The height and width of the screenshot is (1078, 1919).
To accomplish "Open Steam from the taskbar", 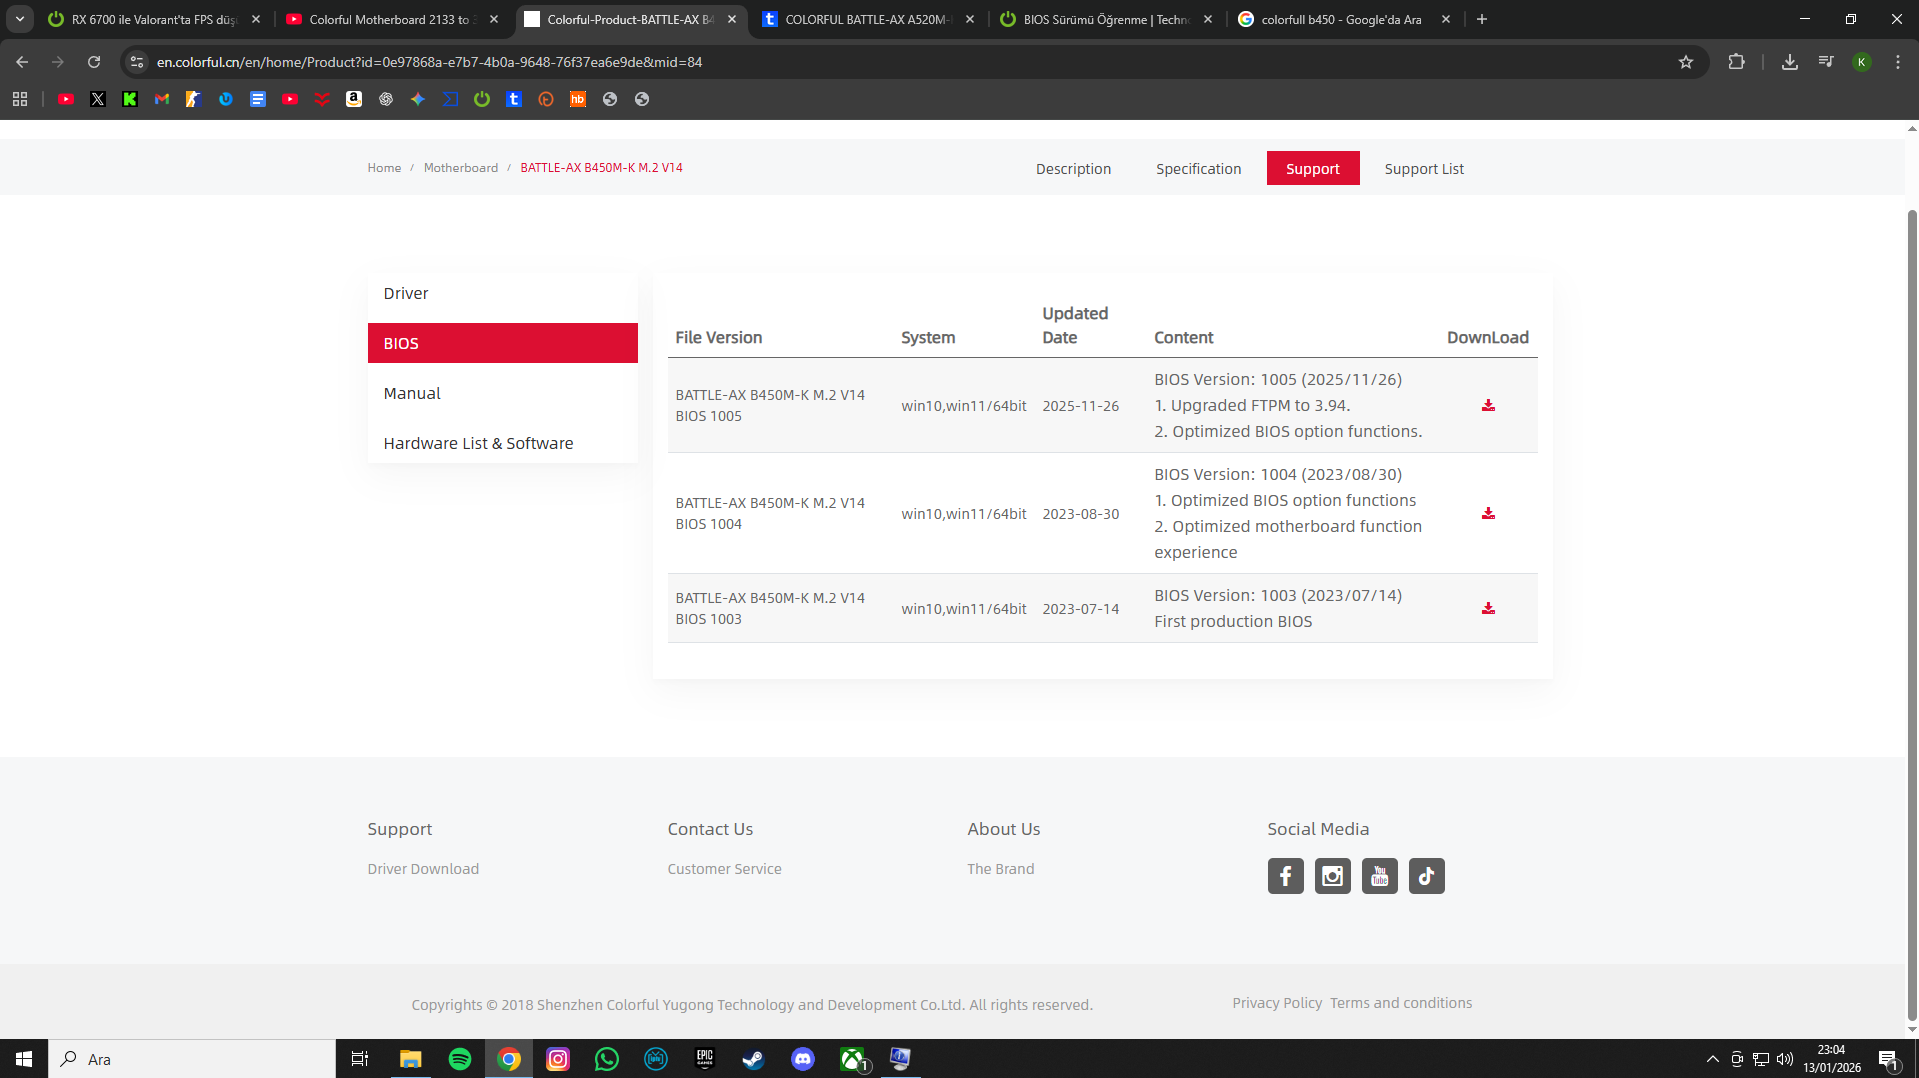I will (x=754, y=1059).
